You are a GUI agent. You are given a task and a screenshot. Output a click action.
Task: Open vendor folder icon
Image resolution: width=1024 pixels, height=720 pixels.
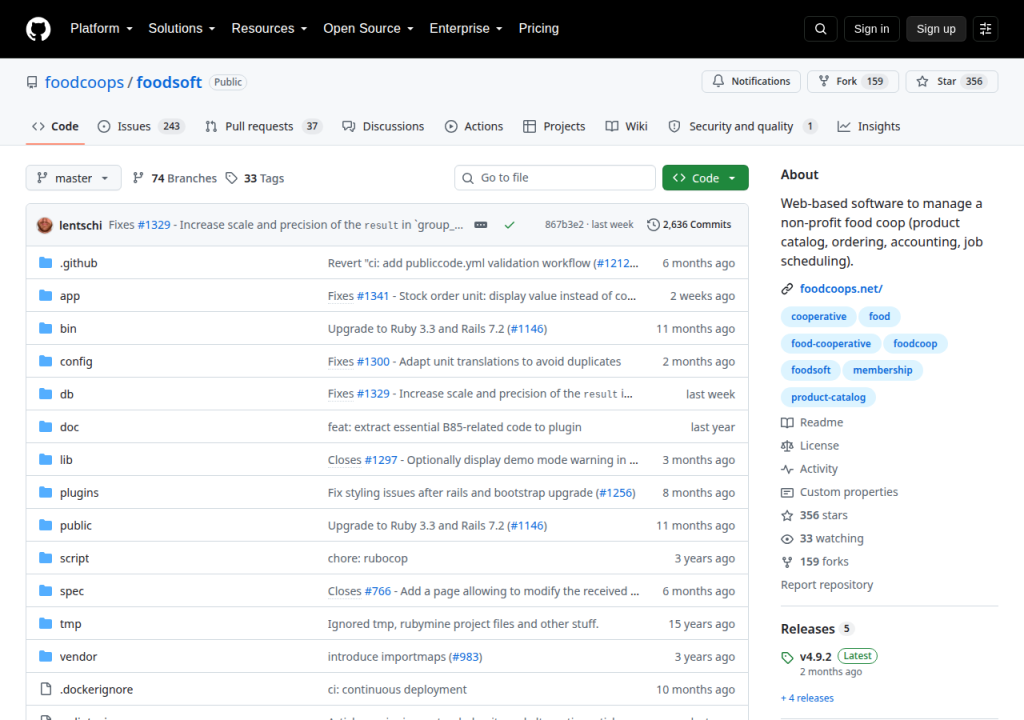click(46, 656)
